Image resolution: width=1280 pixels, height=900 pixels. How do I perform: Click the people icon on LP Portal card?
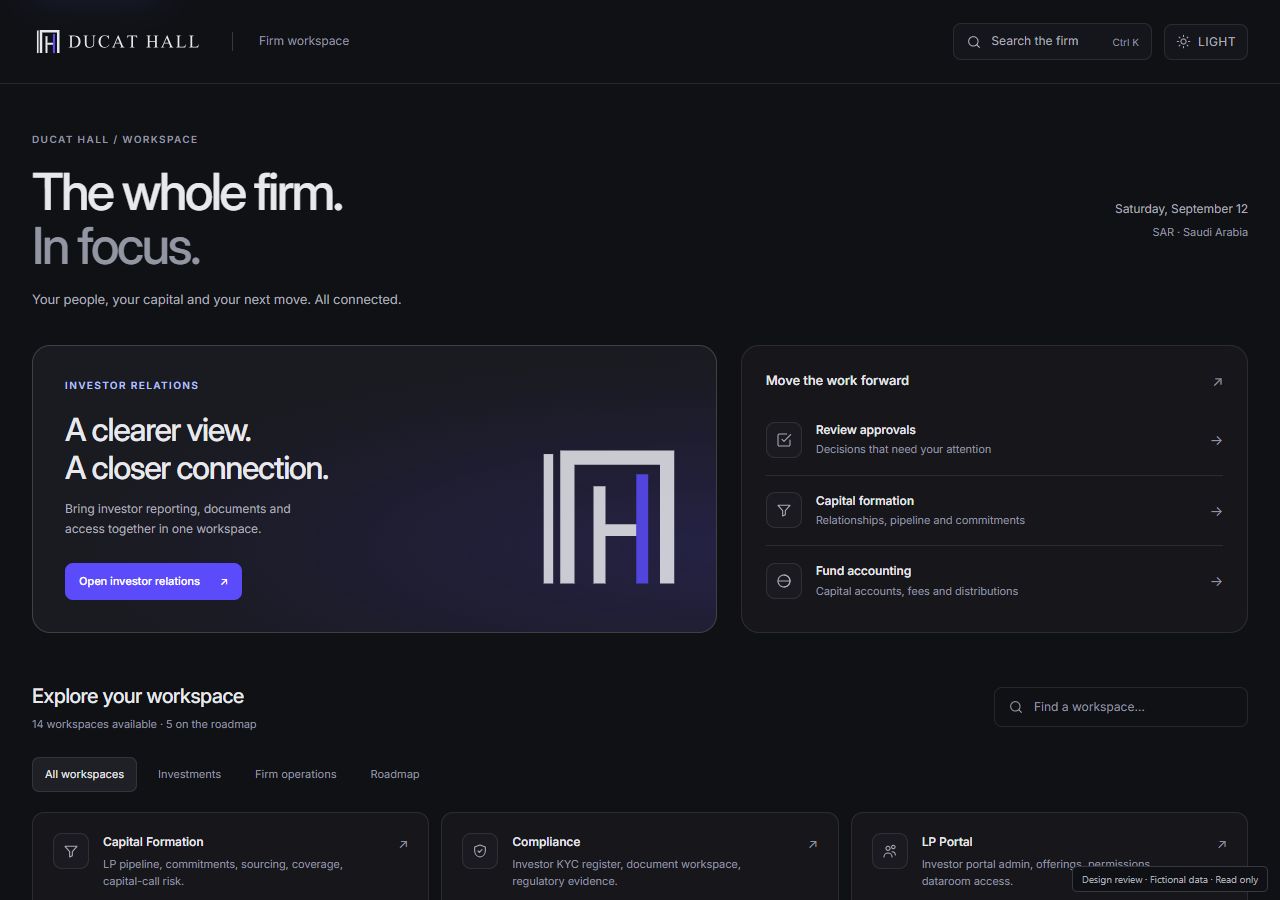tap(890, 851)
